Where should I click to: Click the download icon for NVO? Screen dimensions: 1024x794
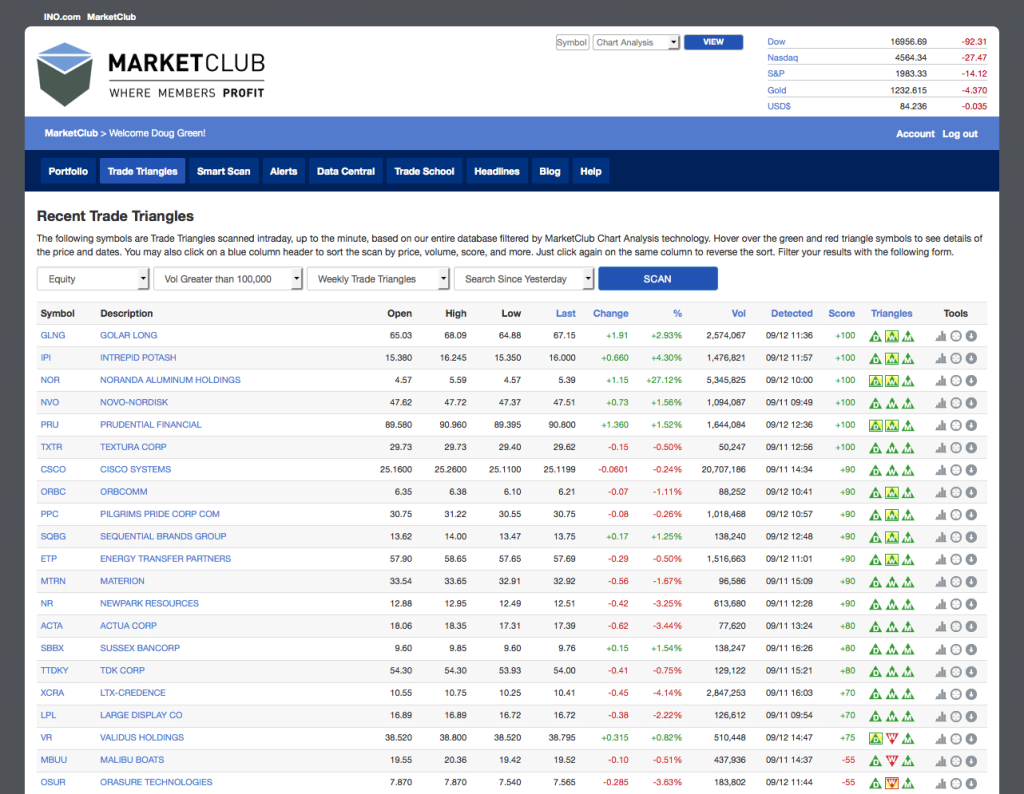coord(971,402)
